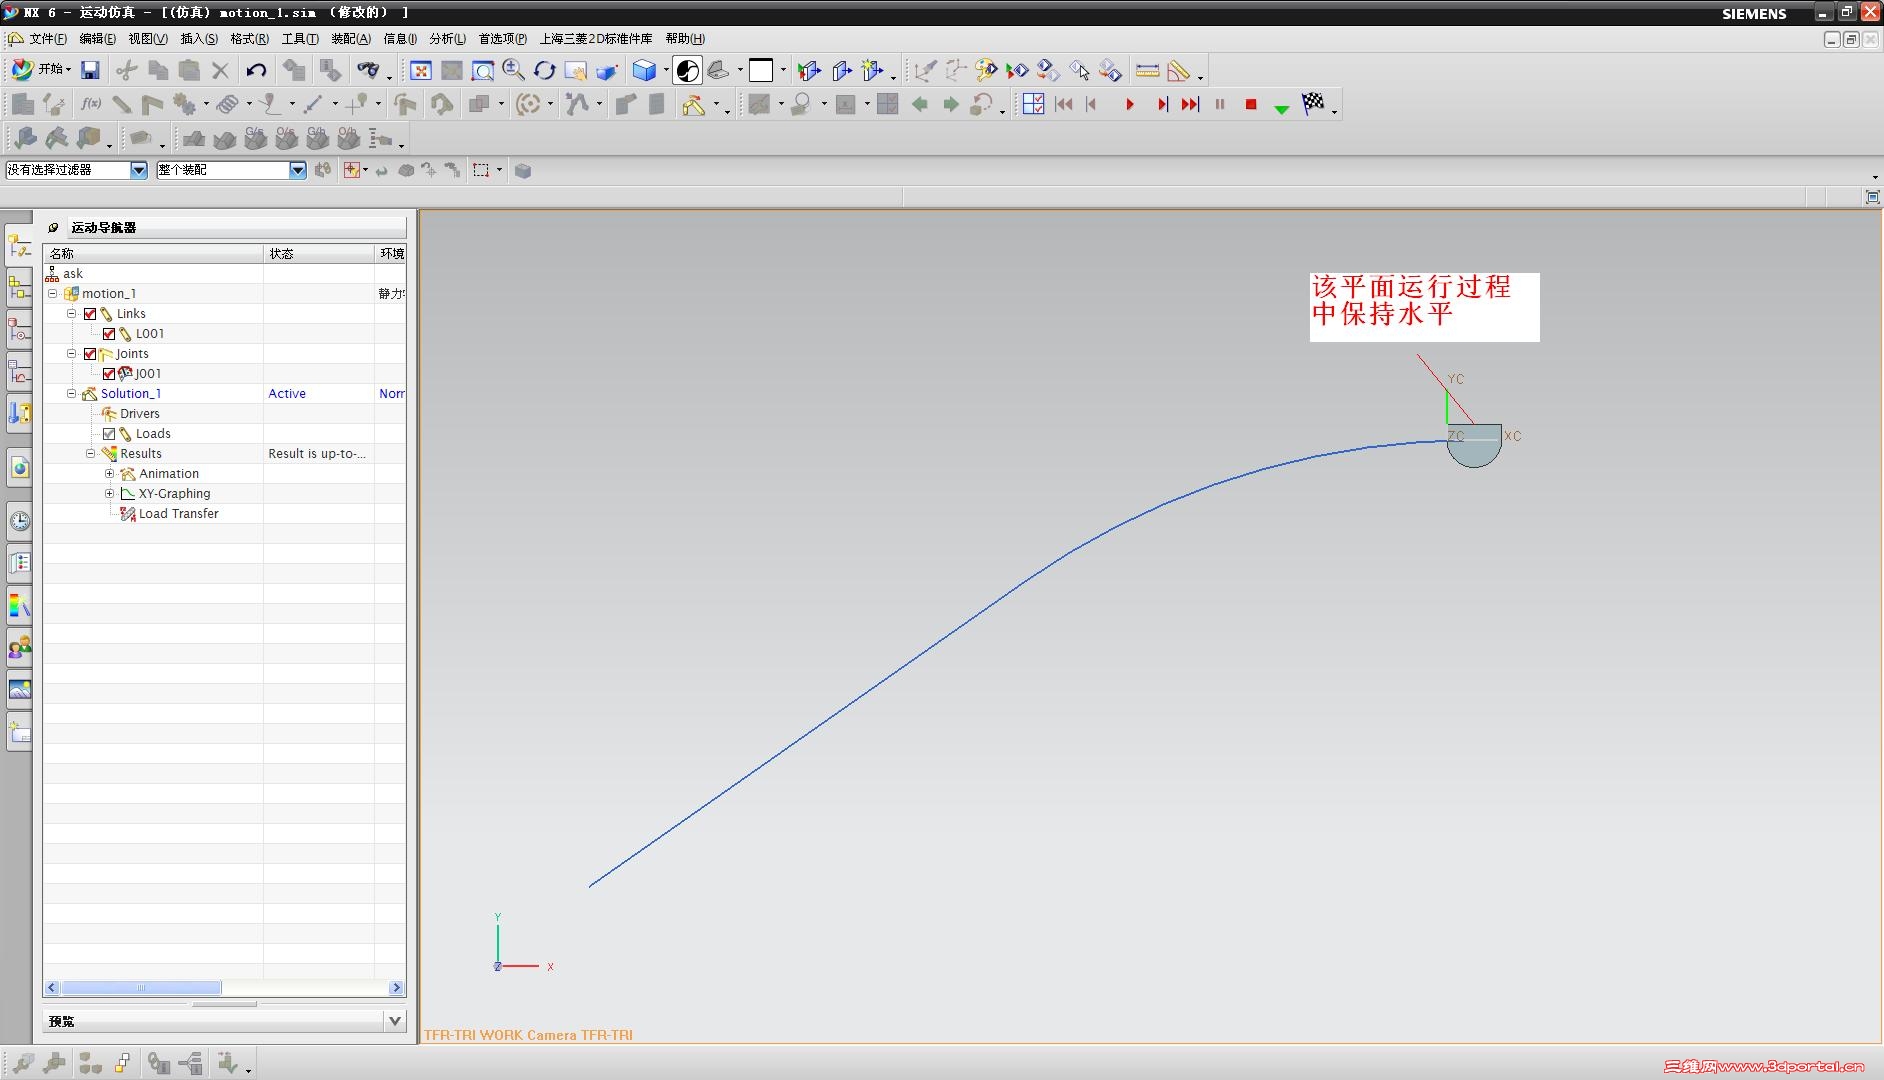1884x1080 pixels.
Task: Open the 首选项(P) menu
Action: pos(502,39)
